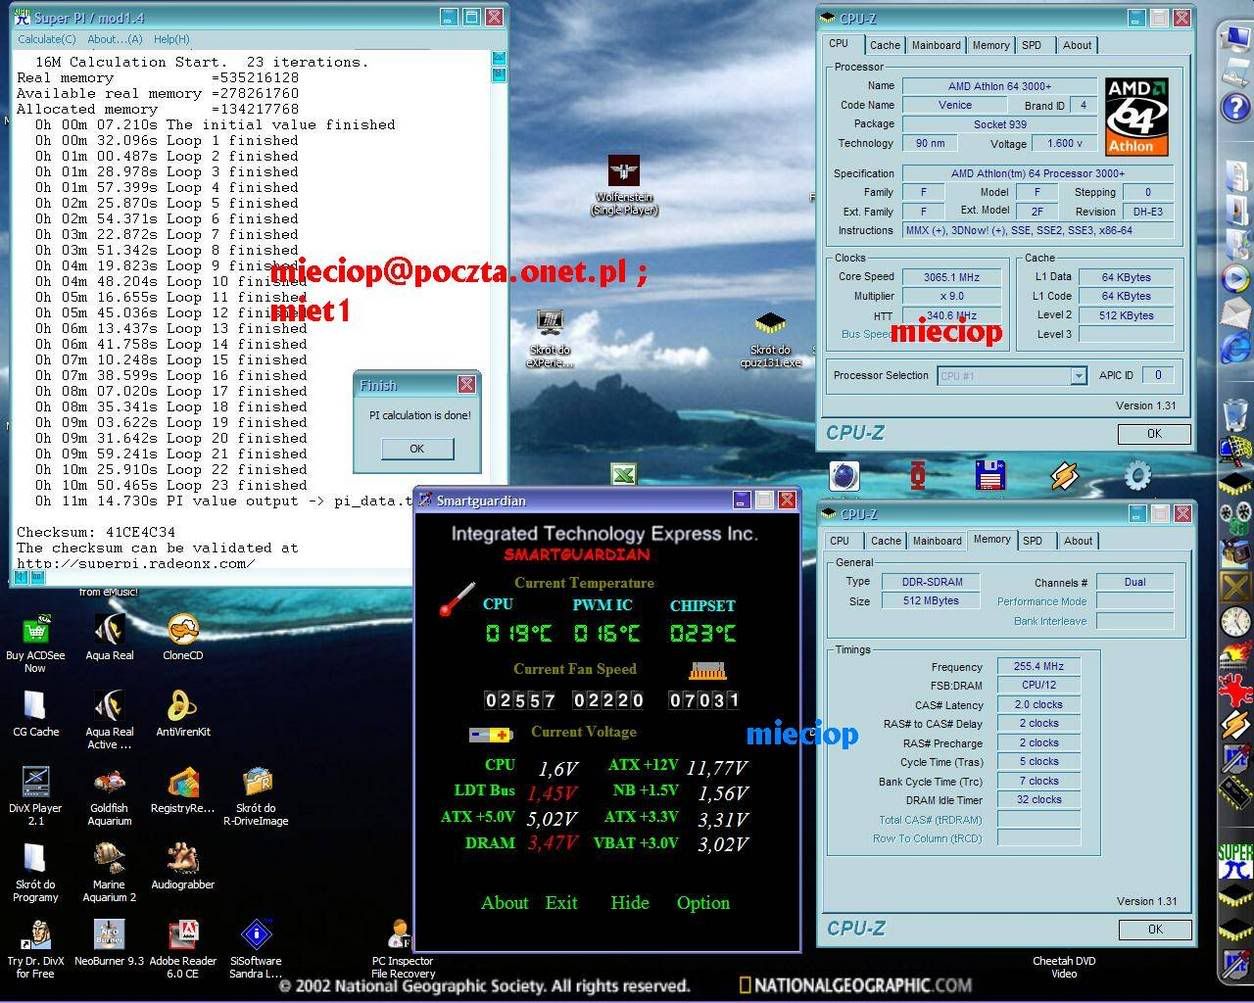
Task: Open Audiograbber desktop icon
Action: click(x=182, y=859)
